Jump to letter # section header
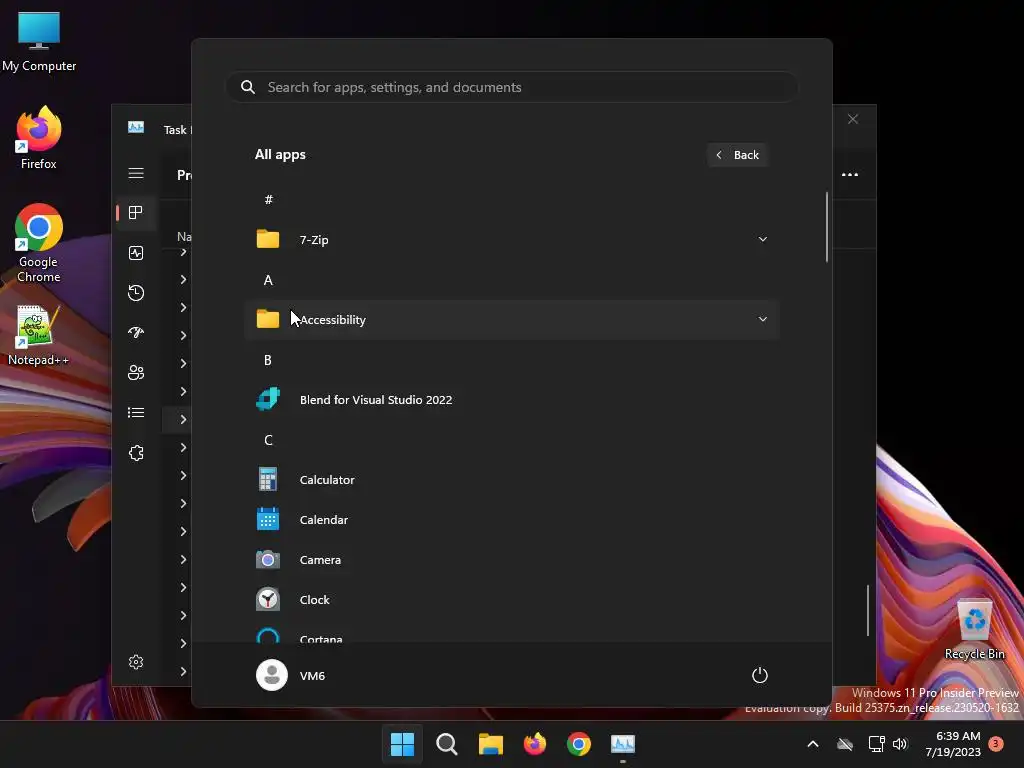The height and width of the screenshot is (768, 1024). [x=268, y=200]
